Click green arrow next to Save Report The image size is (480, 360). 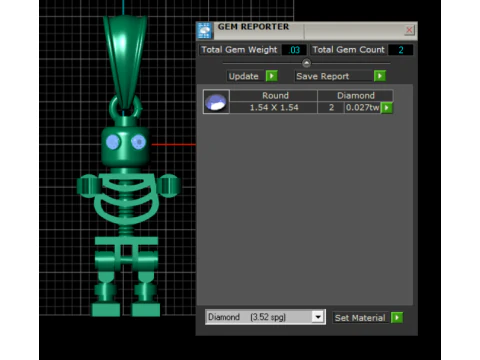[380, 76]
